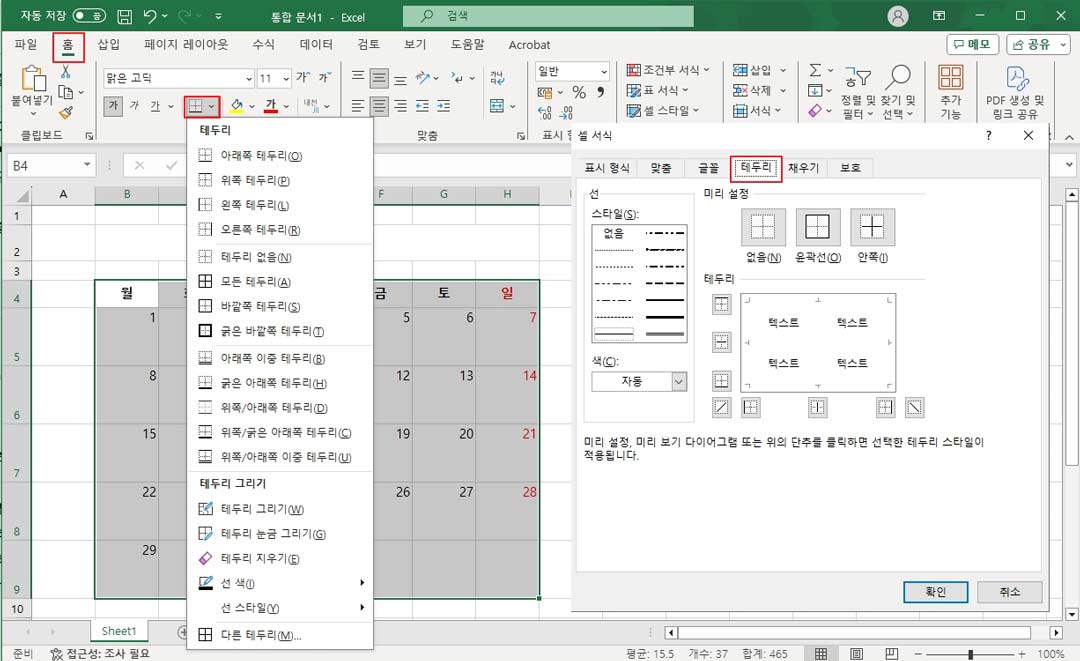
Task: Open the font size dropdown
Action: (x=285, y=78)
